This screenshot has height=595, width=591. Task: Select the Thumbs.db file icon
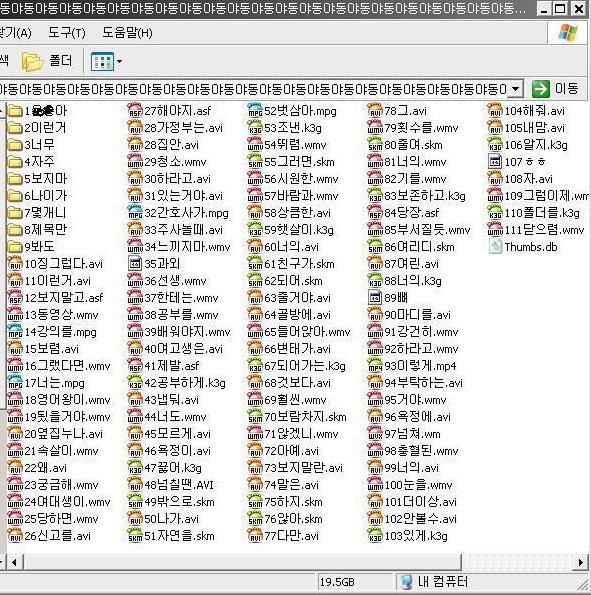495,247
